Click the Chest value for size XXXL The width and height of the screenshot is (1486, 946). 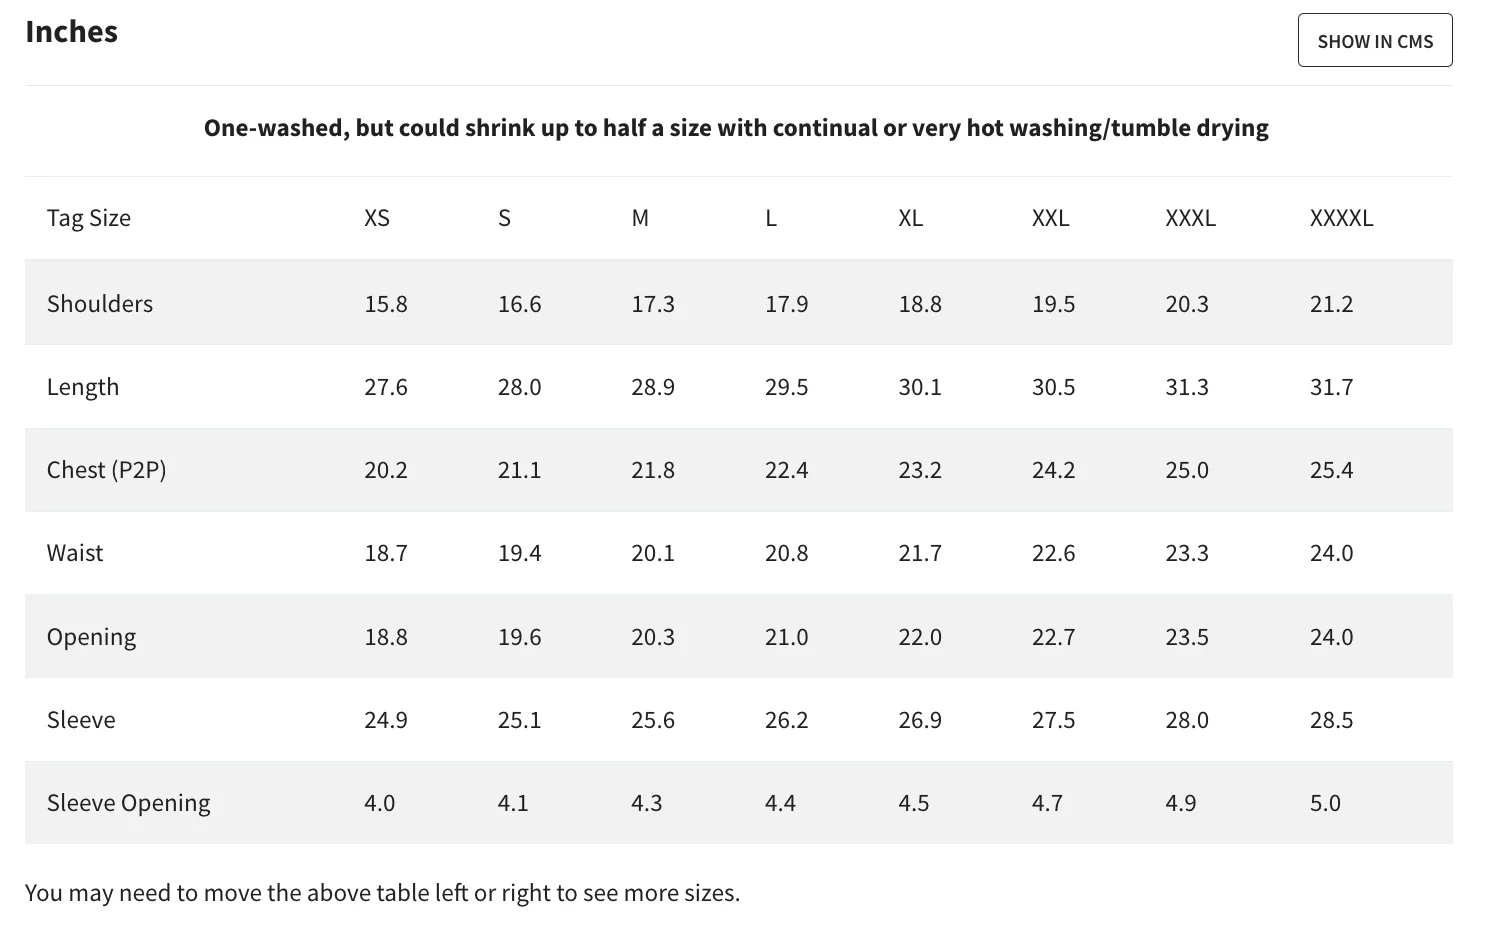point(1187,470)
